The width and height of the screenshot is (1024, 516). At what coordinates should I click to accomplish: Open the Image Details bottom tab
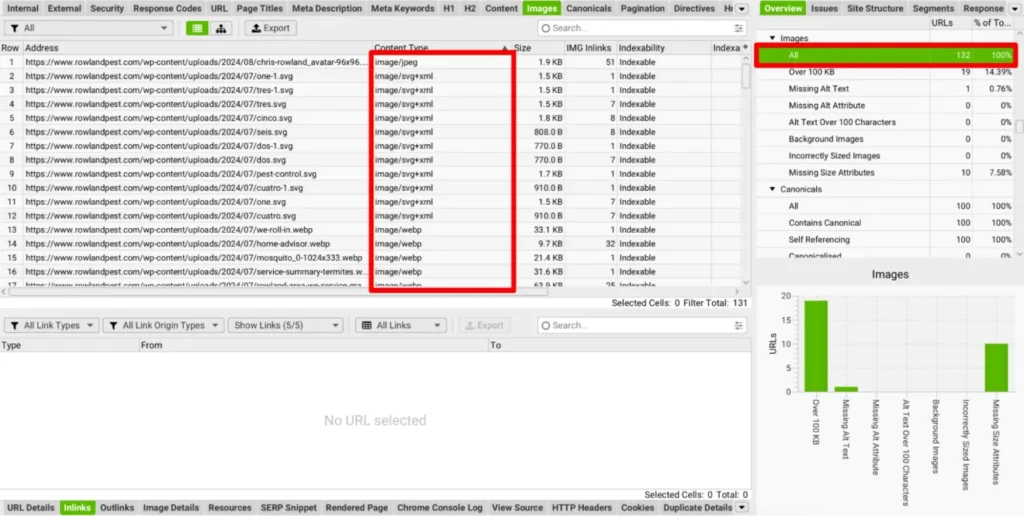coord(171,508)
